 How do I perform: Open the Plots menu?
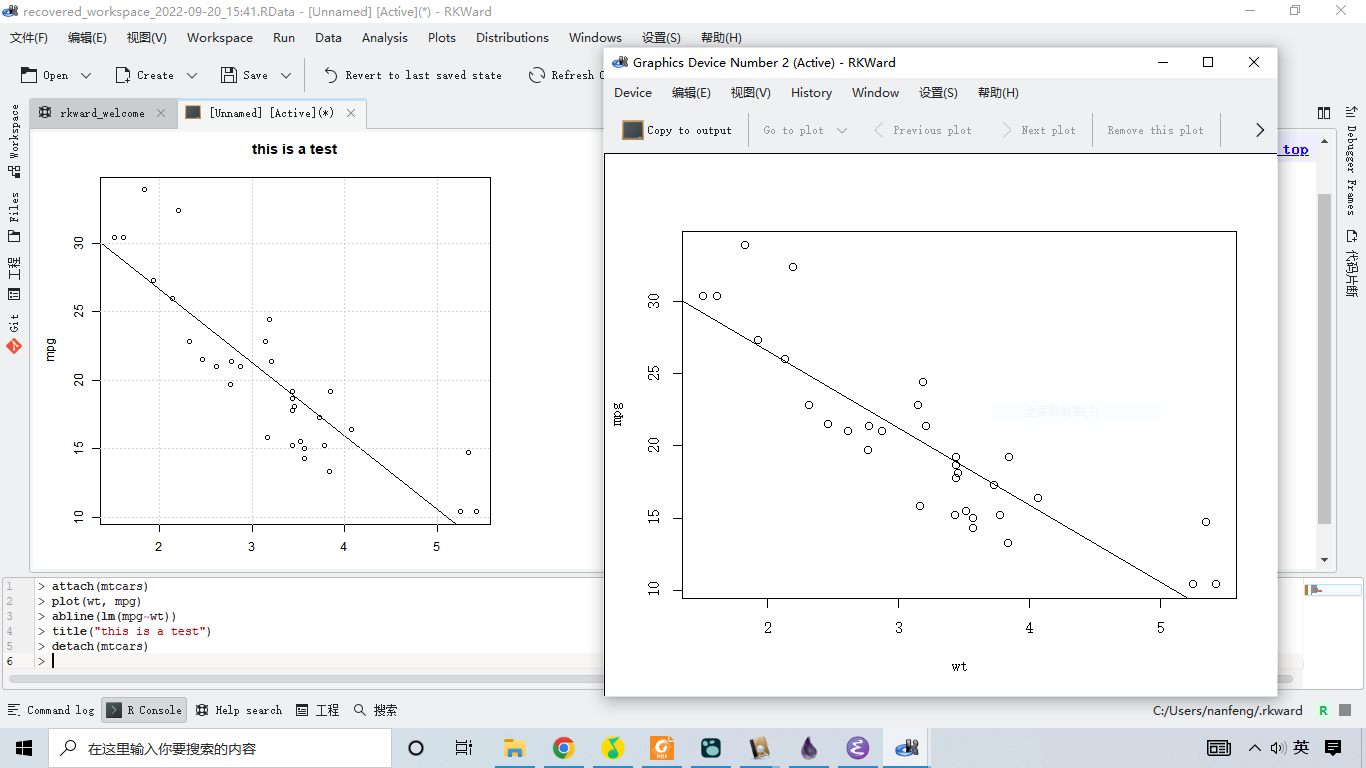coord(441,38)
